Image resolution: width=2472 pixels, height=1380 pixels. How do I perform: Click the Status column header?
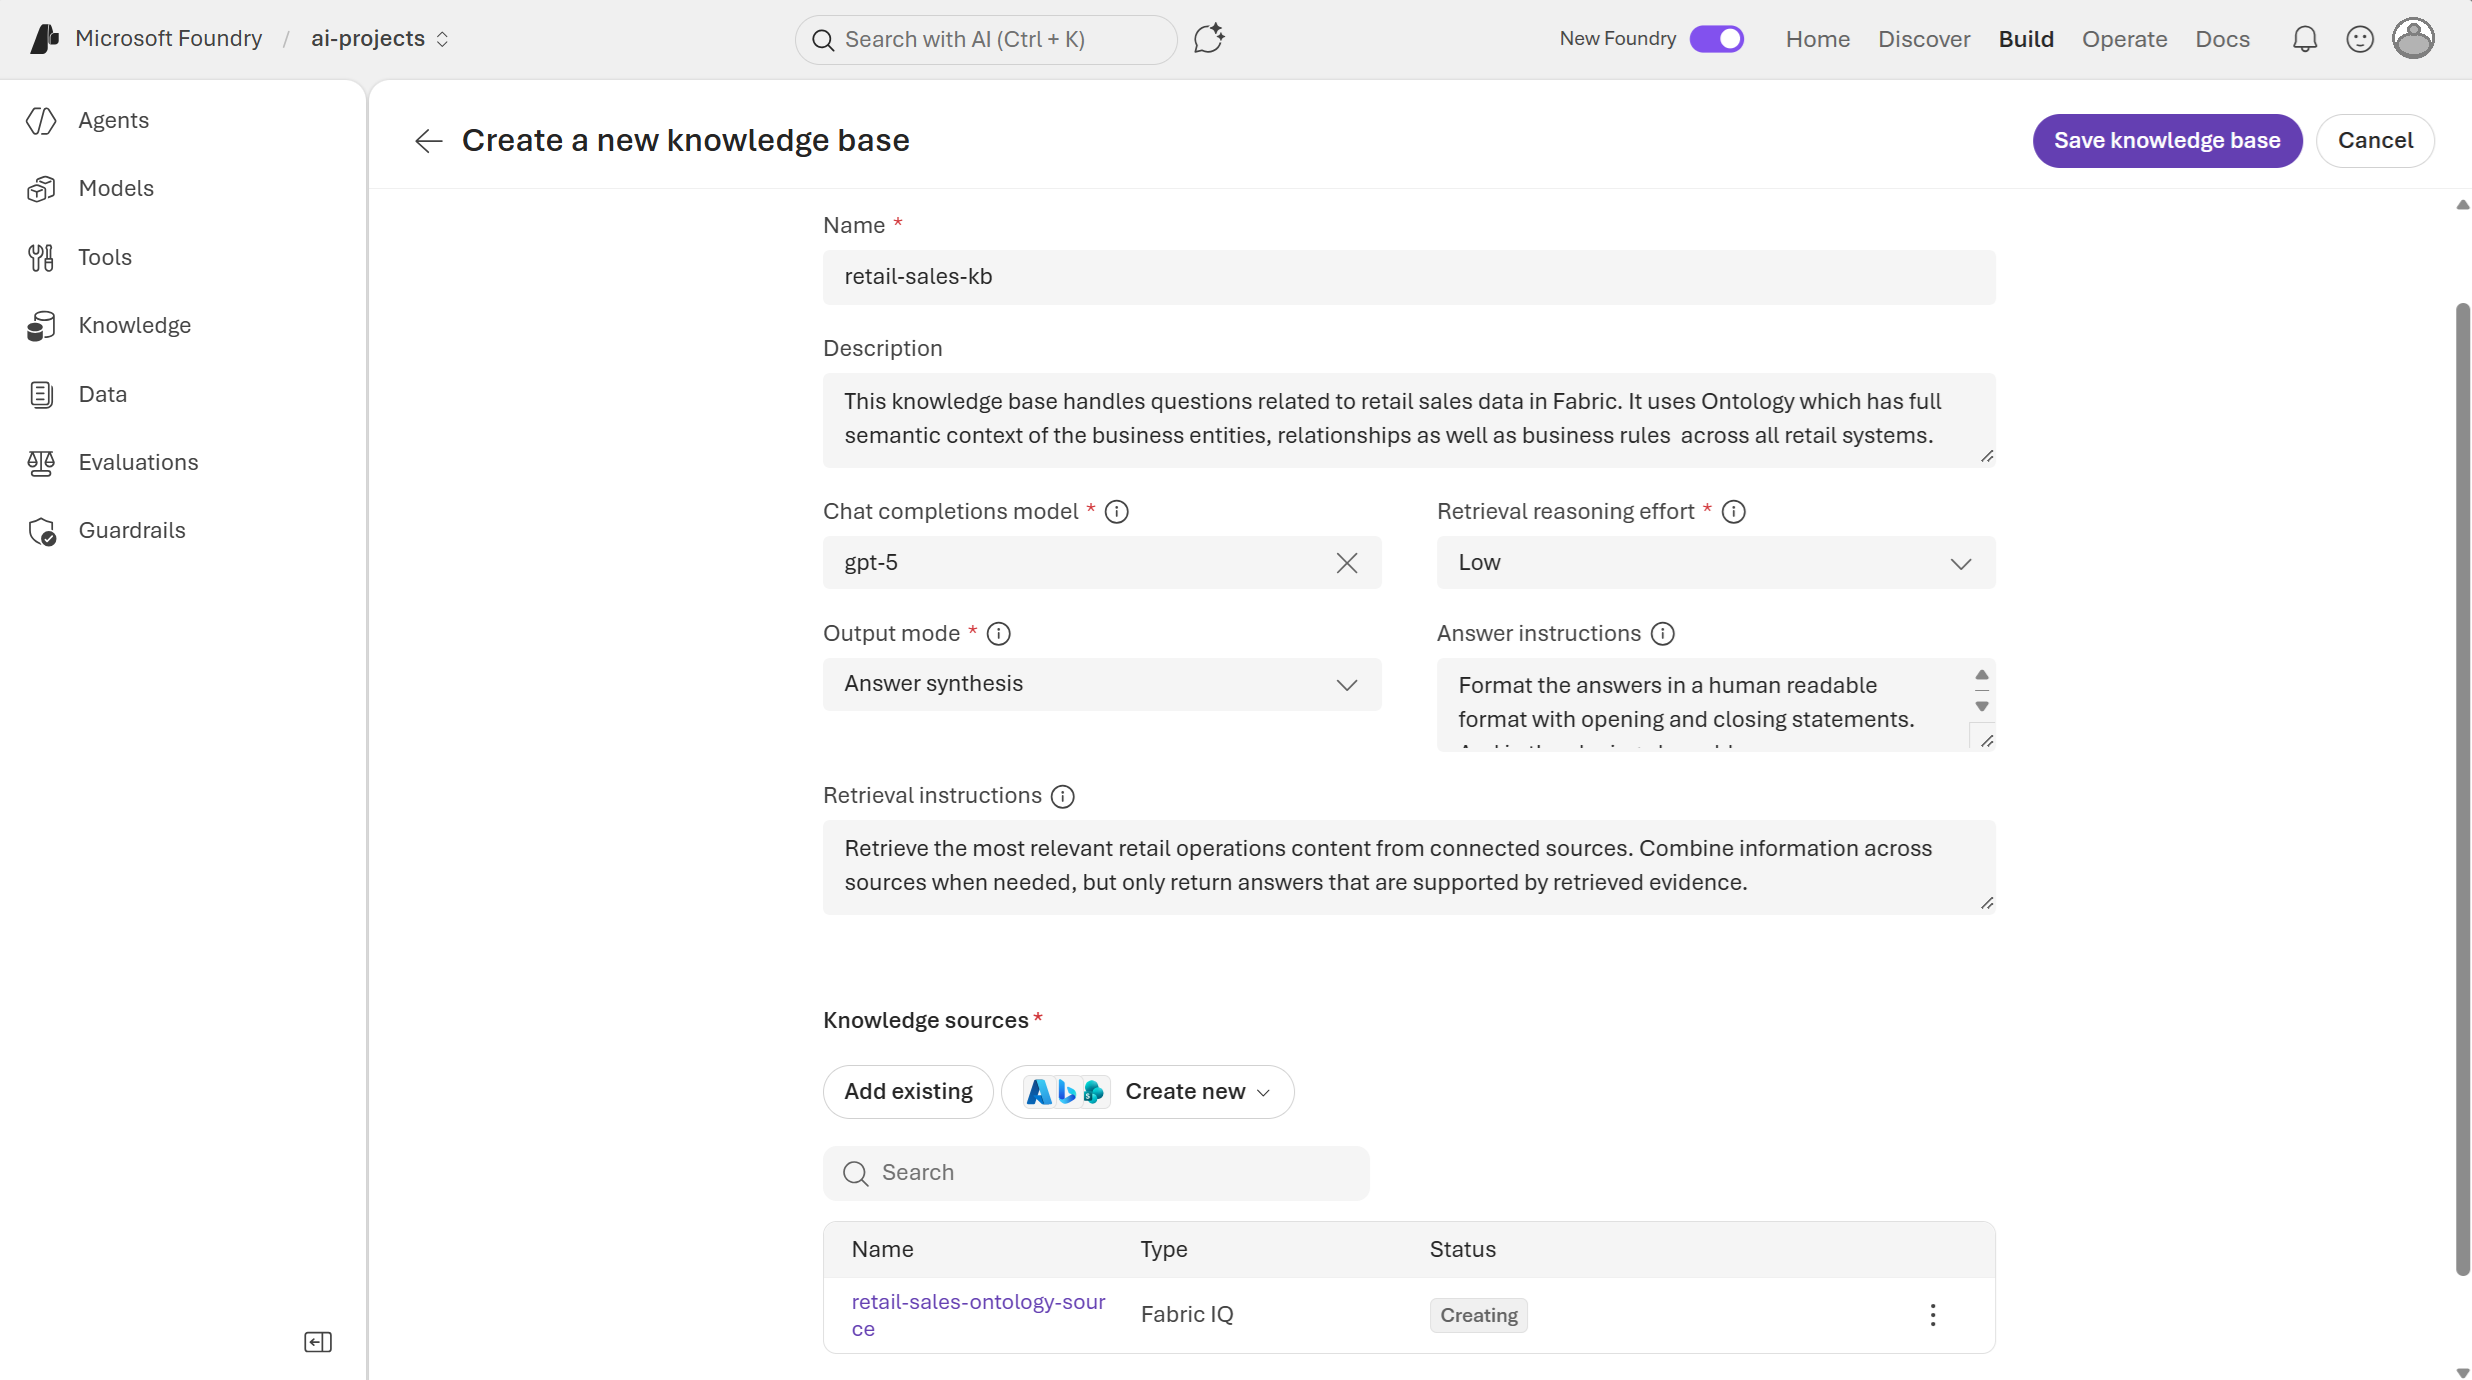click(x=1462, y=1250)
